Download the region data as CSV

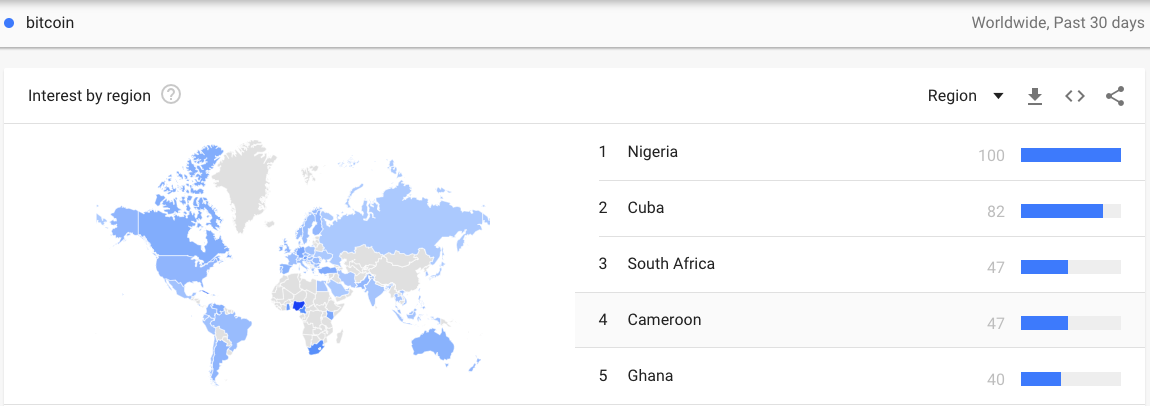click(x=1035, y=96)
